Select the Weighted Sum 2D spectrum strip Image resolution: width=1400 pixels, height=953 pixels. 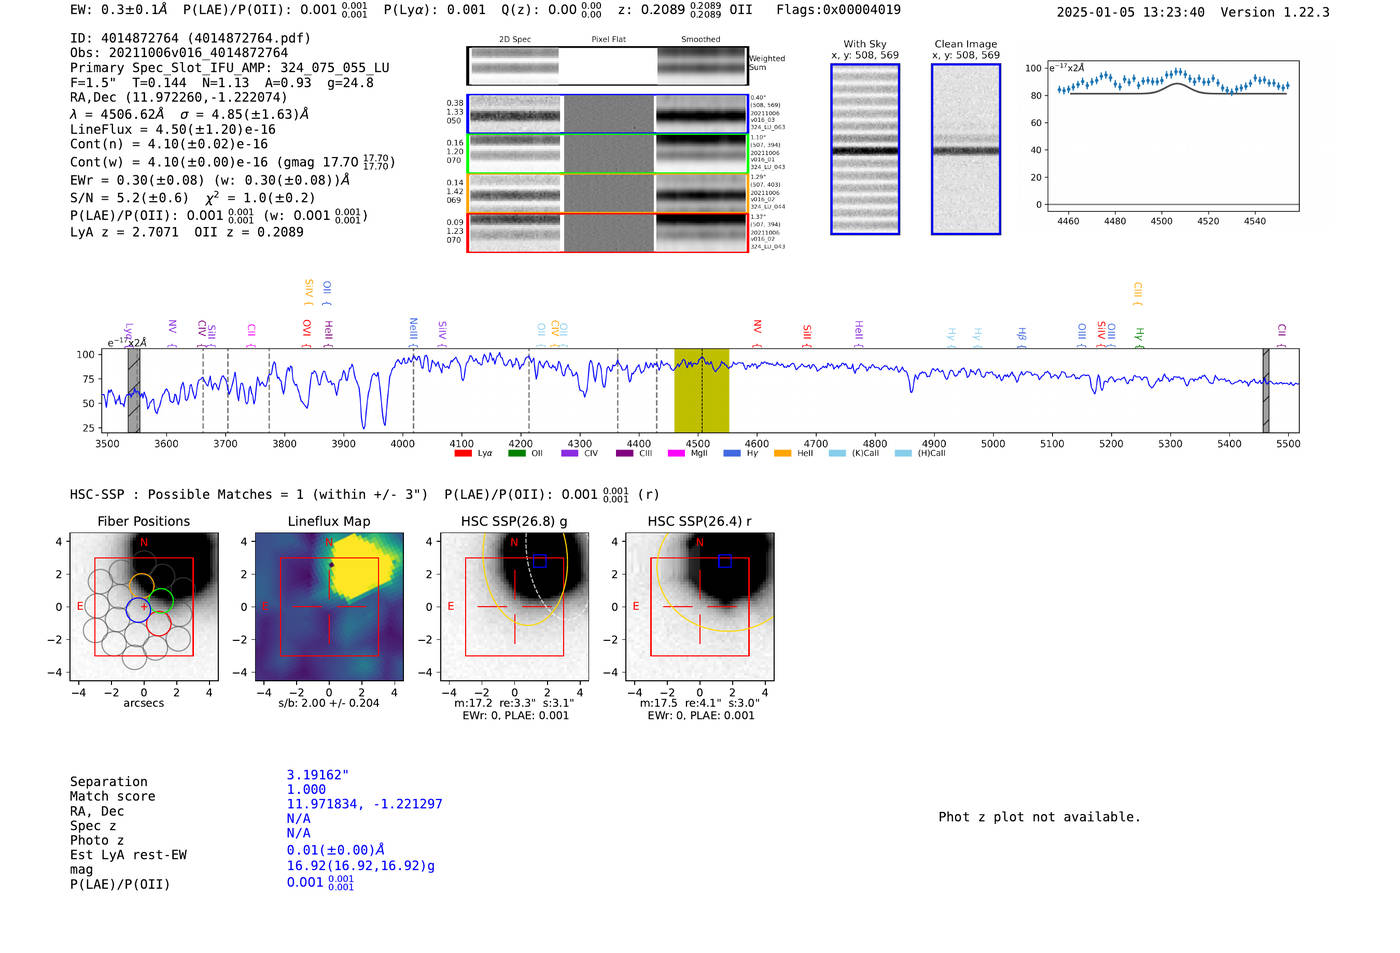(607, 66)
